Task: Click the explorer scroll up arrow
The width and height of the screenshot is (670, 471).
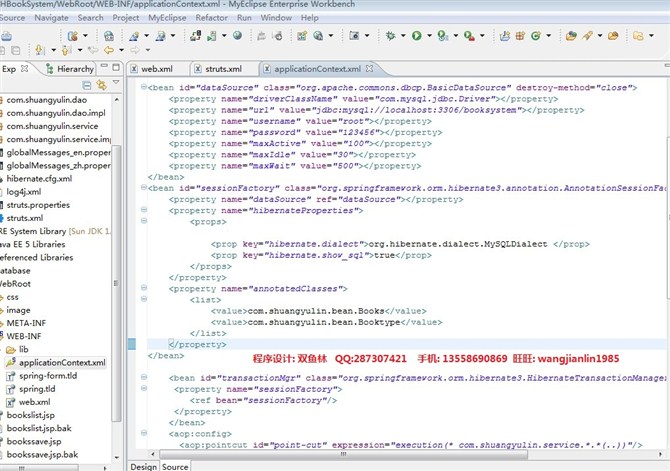Action: (117, 100)
